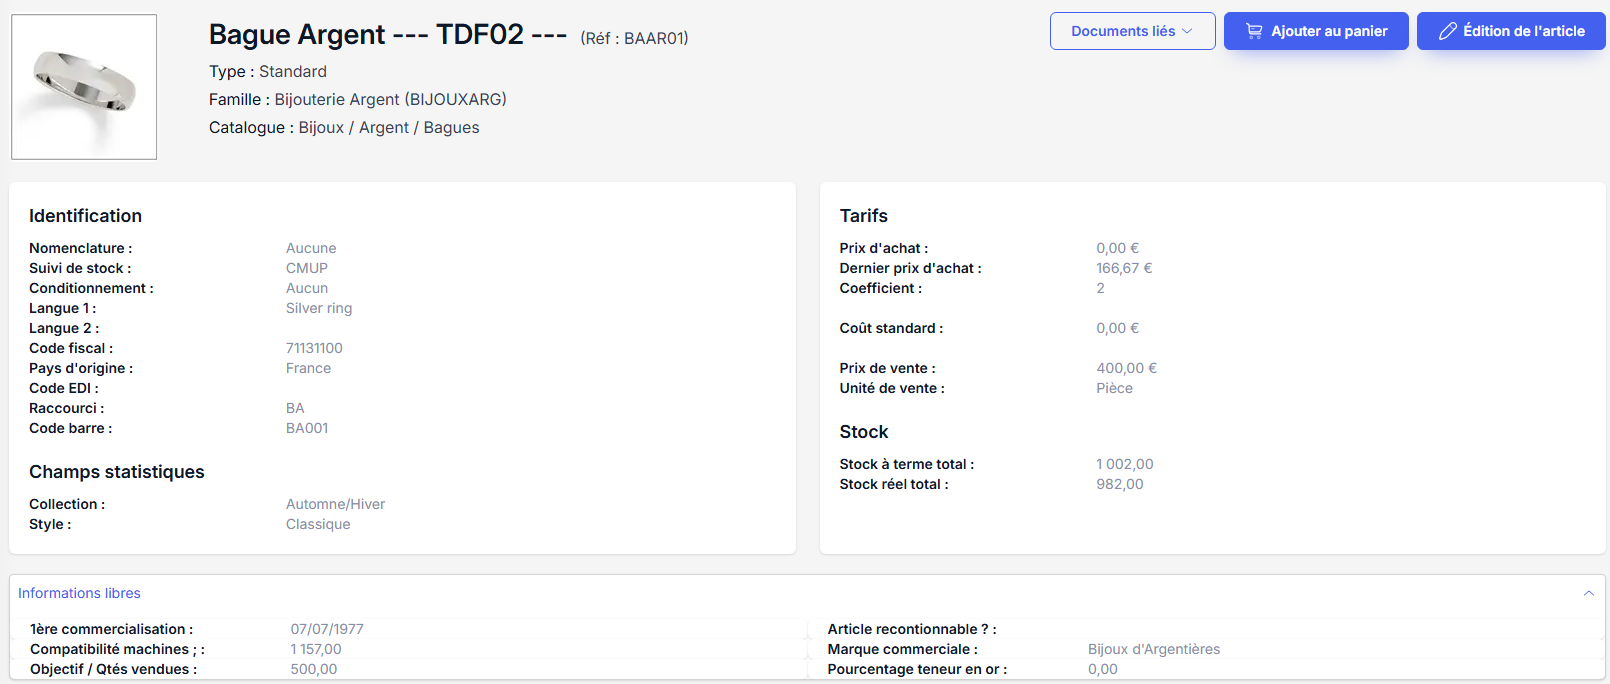Click the Informations libres section title
Image resolution: width=1610 pixels, height=684 pixels.
[x=79, y=593]
